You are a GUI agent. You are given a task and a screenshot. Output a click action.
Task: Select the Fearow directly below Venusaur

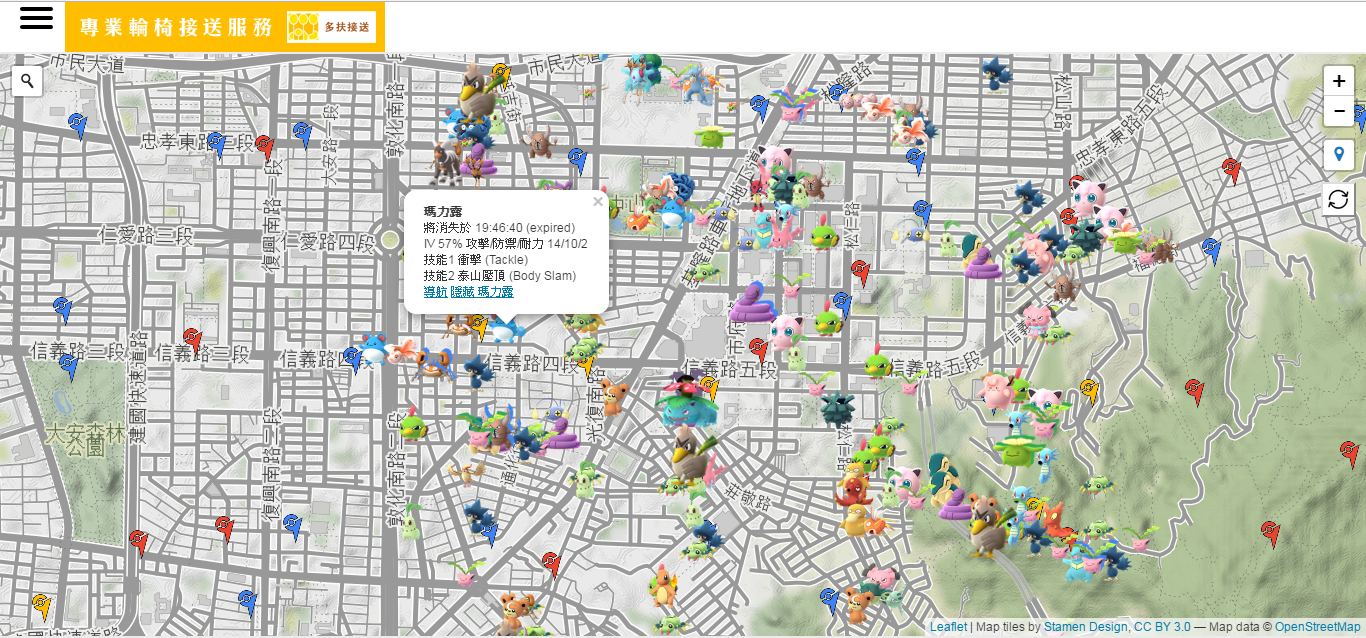(692, 457)
